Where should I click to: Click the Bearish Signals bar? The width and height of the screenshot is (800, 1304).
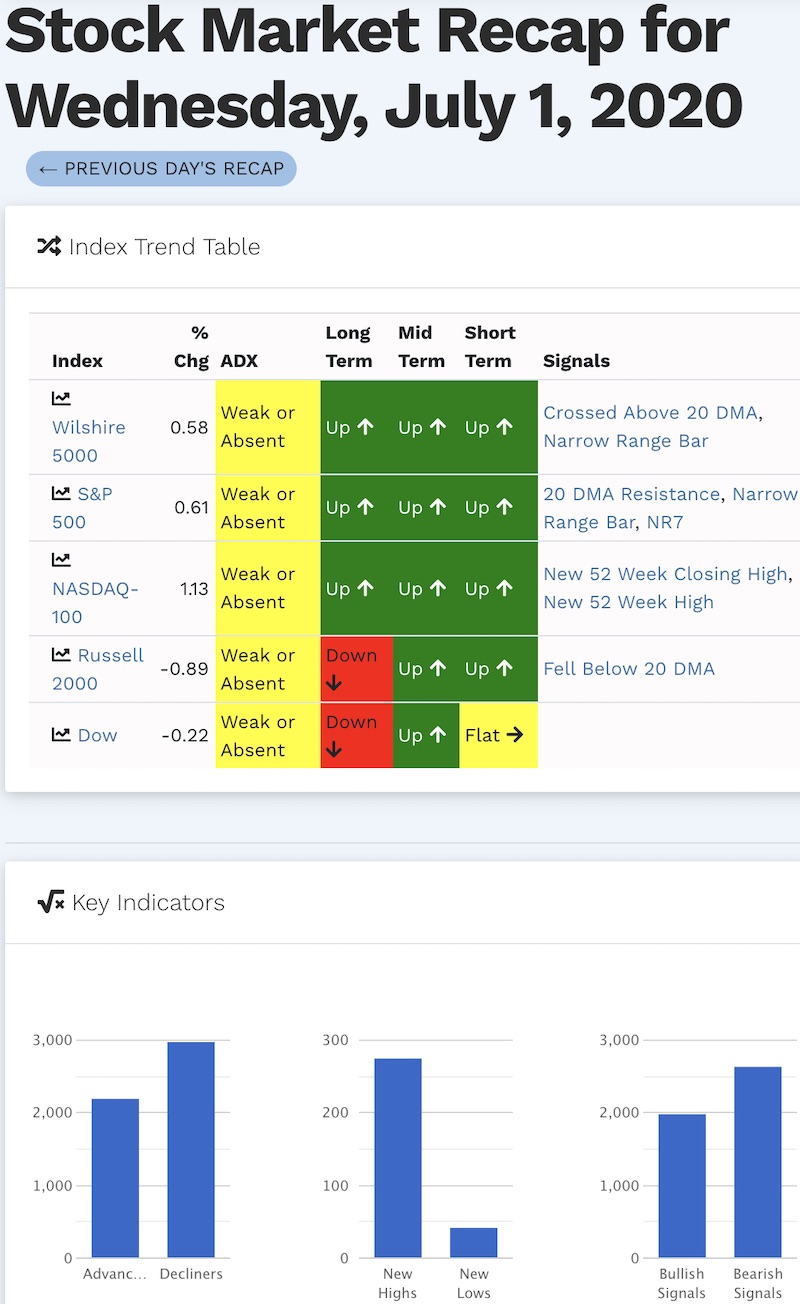pos(758,1162)
